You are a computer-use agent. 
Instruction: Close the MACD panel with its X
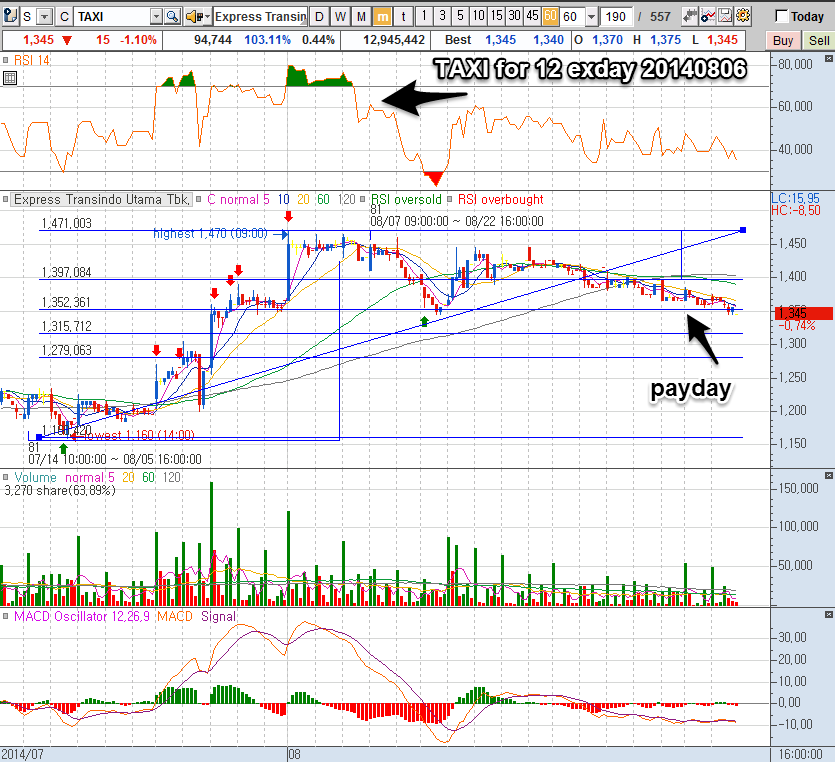(x=829, y=614)
